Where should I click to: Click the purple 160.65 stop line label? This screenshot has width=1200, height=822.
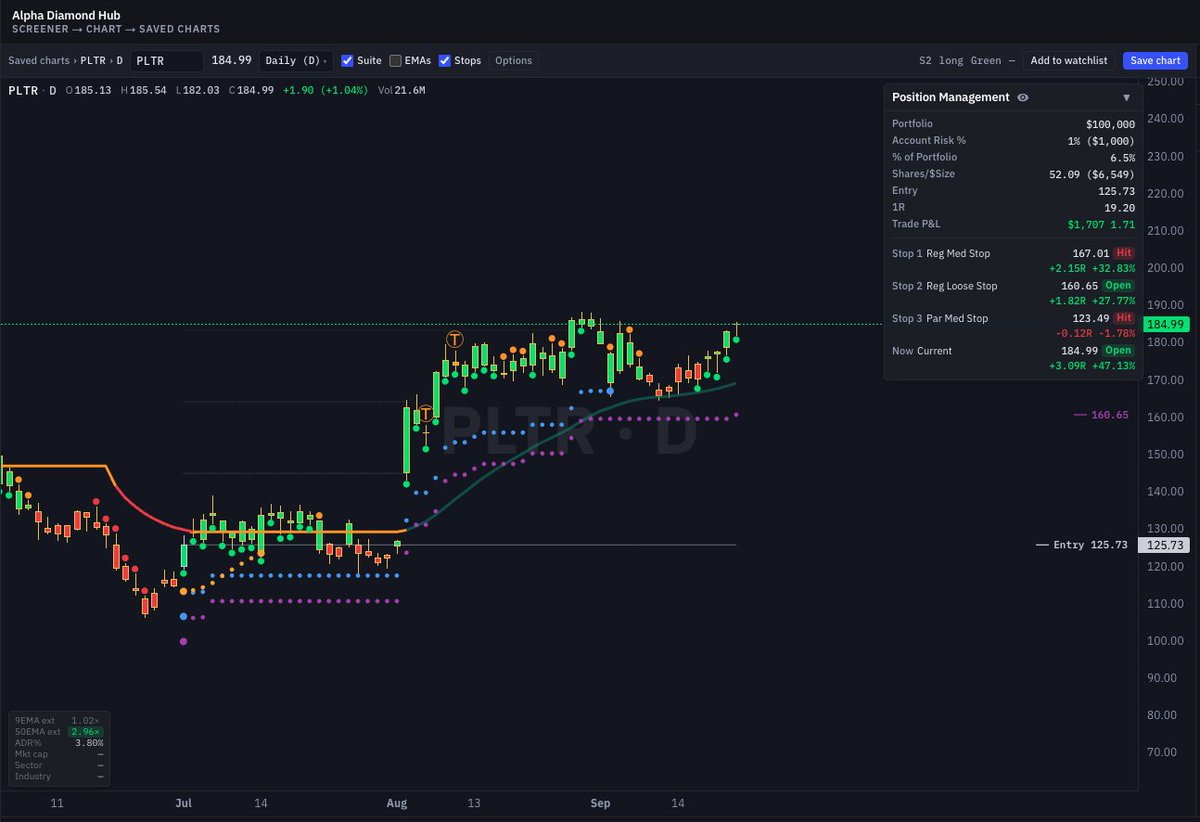(x=1101, y=415)
